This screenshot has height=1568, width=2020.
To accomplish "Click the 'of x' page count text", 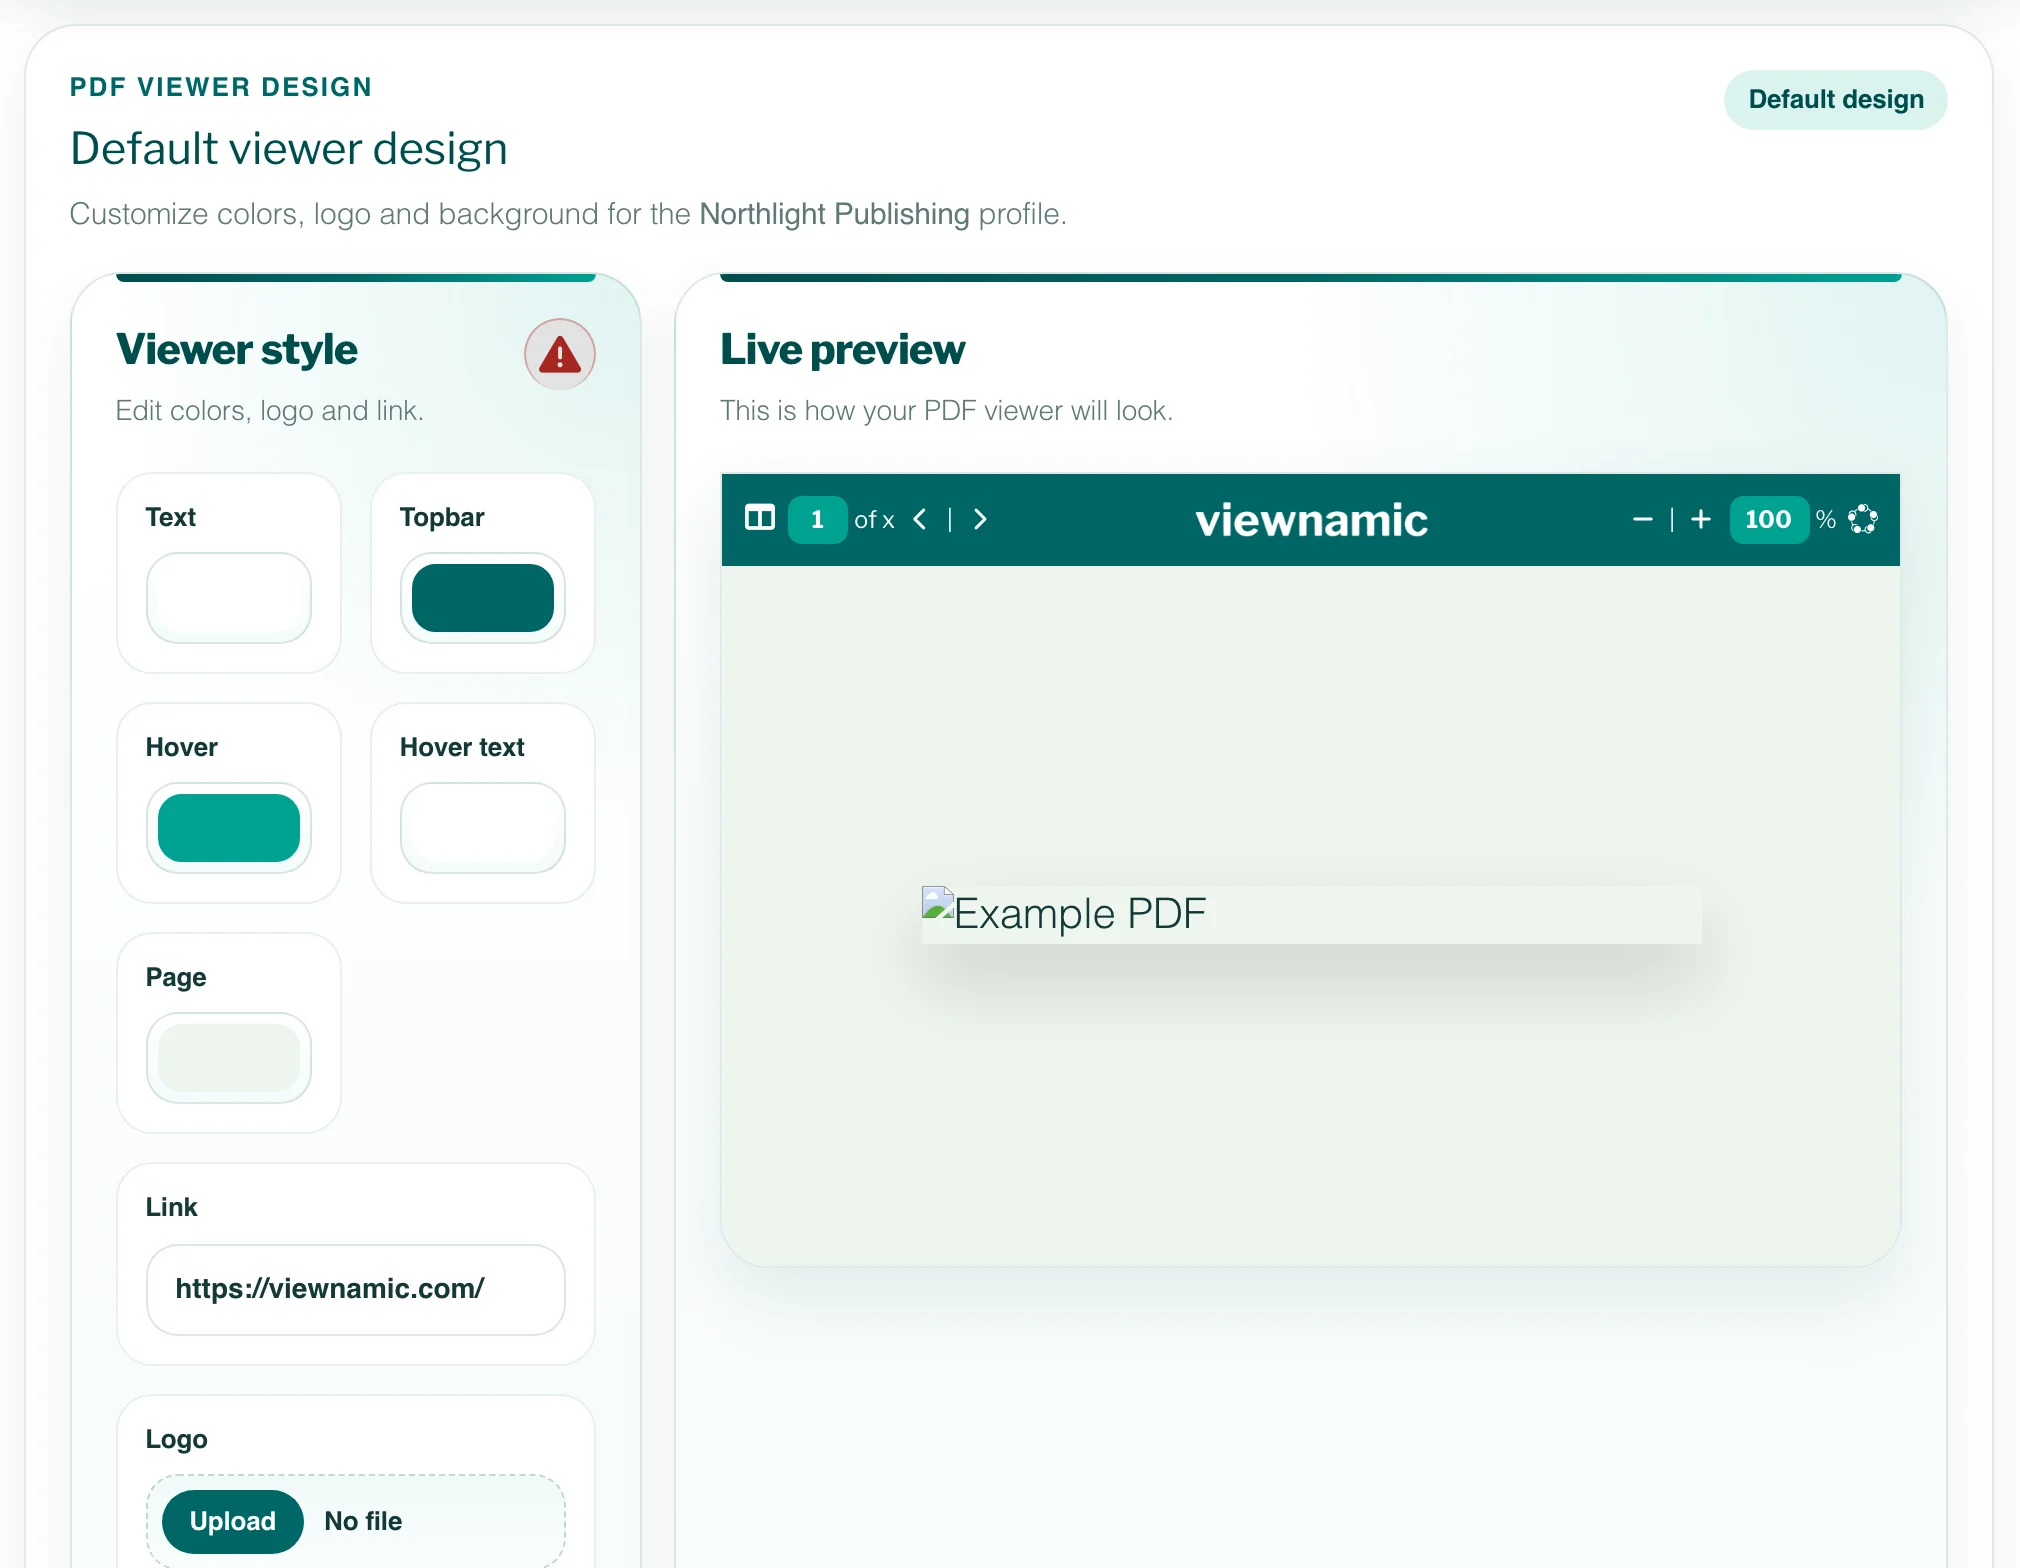I will tap(874, 520).
